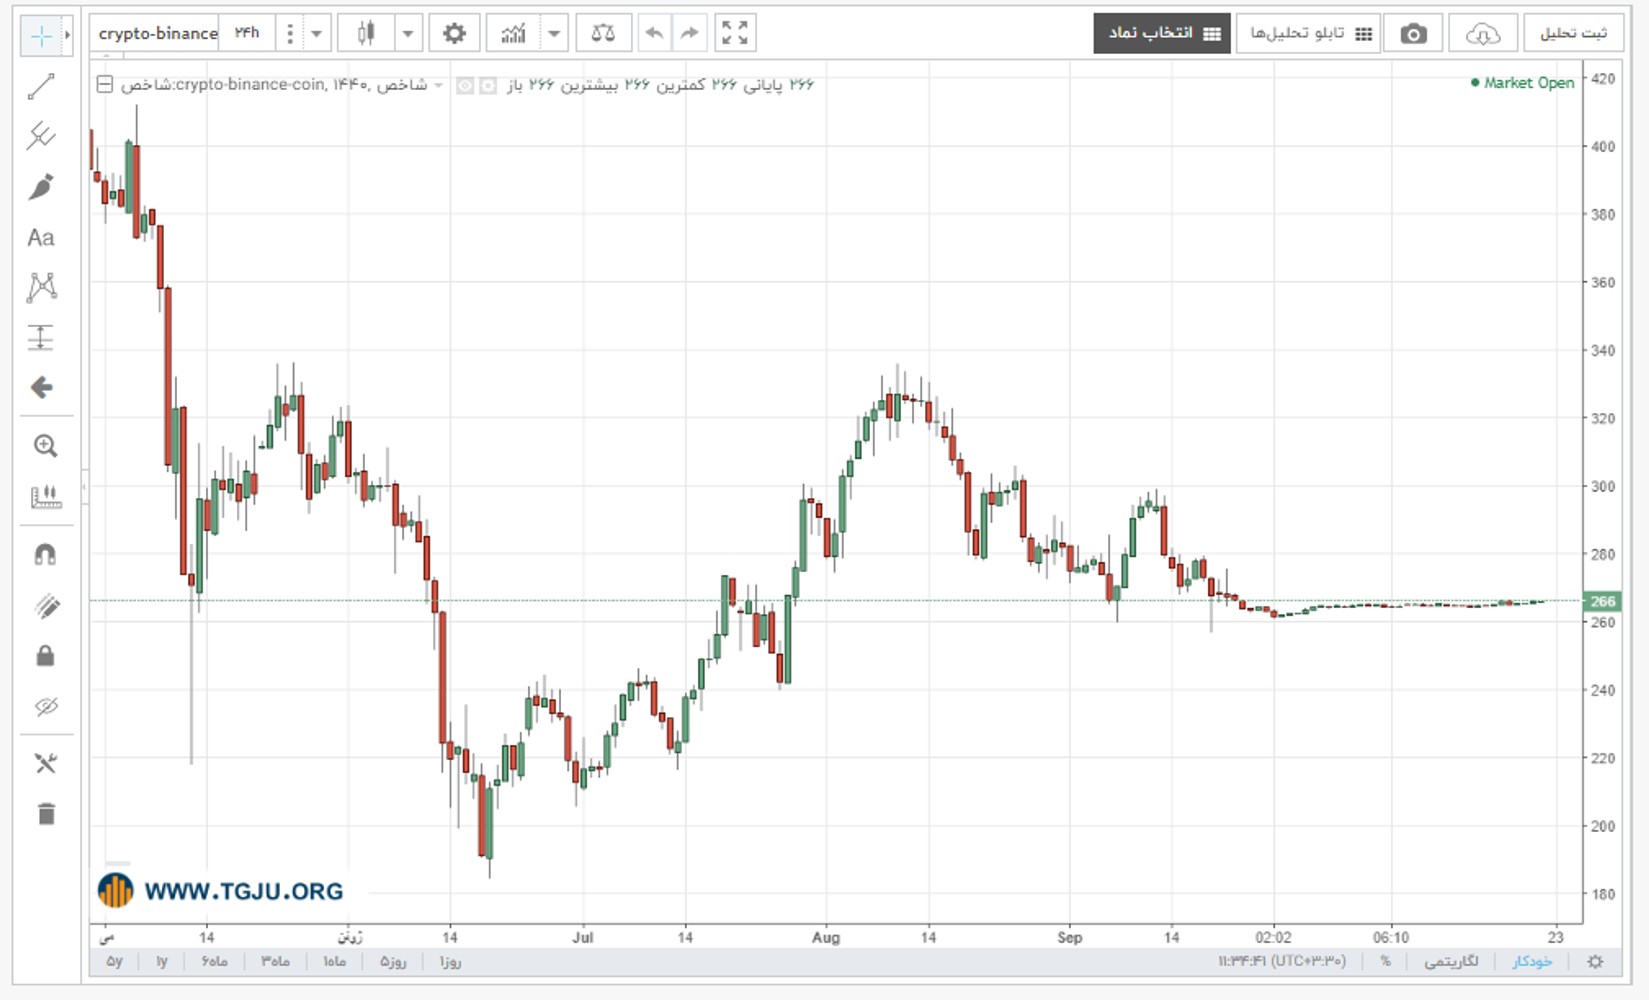Select the 1y time range
1649x1000 pixels.
162,961
